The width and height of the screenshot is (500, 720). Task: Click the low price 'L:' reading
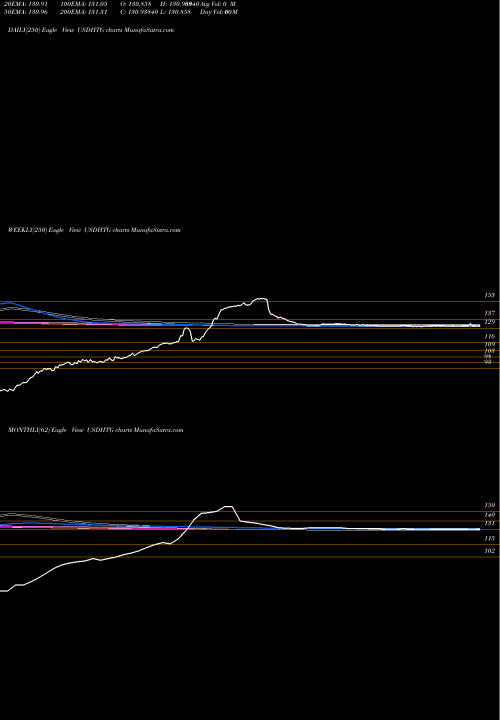point(175,12)
